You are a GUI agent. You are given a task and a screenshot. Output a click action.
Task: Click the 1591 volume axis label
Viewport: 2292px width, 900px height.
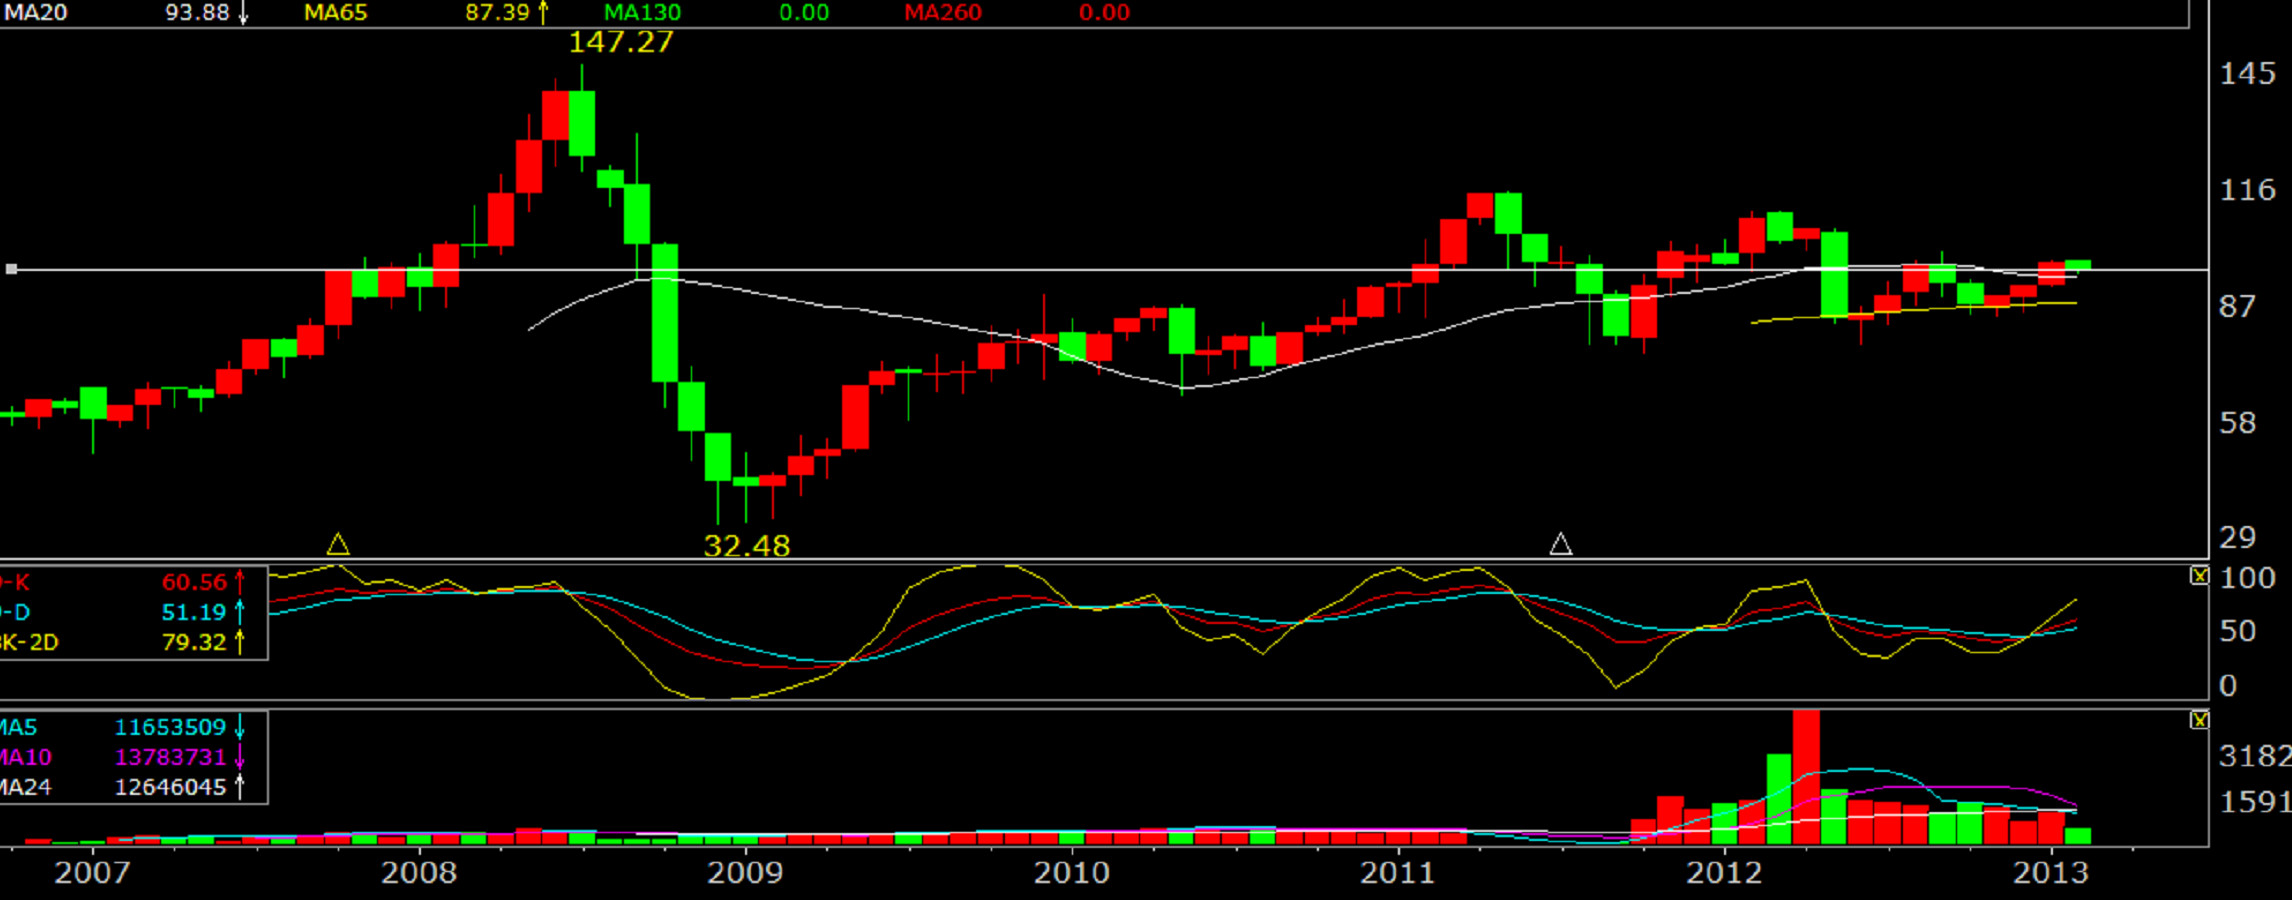(x=2255, y=802)
